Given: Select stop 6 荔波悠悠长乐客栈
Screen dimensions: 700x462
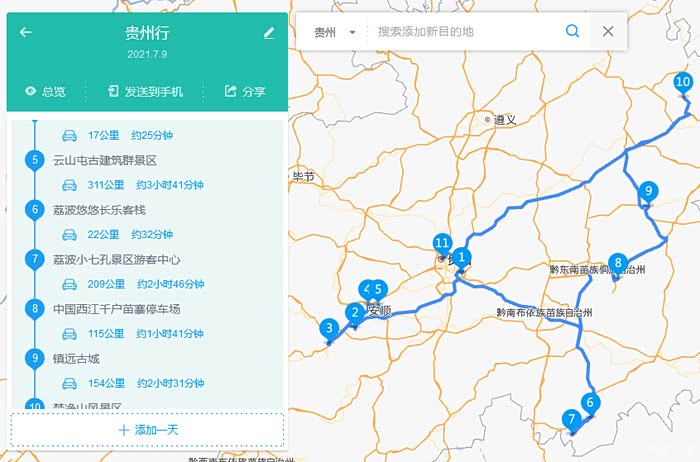Looking at the screenshot, I should 99,210.
